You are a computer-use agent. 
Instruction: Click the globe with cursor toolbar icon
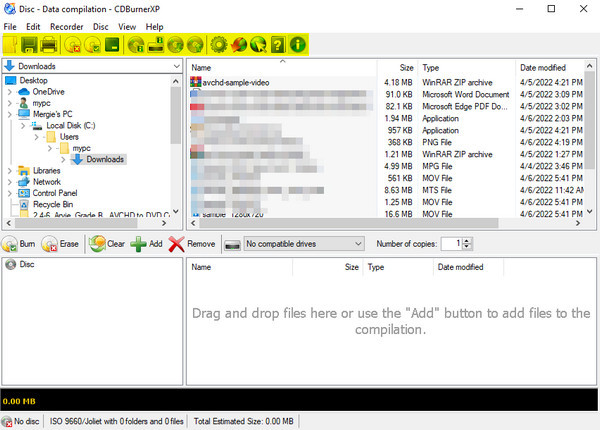click(258, 45)
